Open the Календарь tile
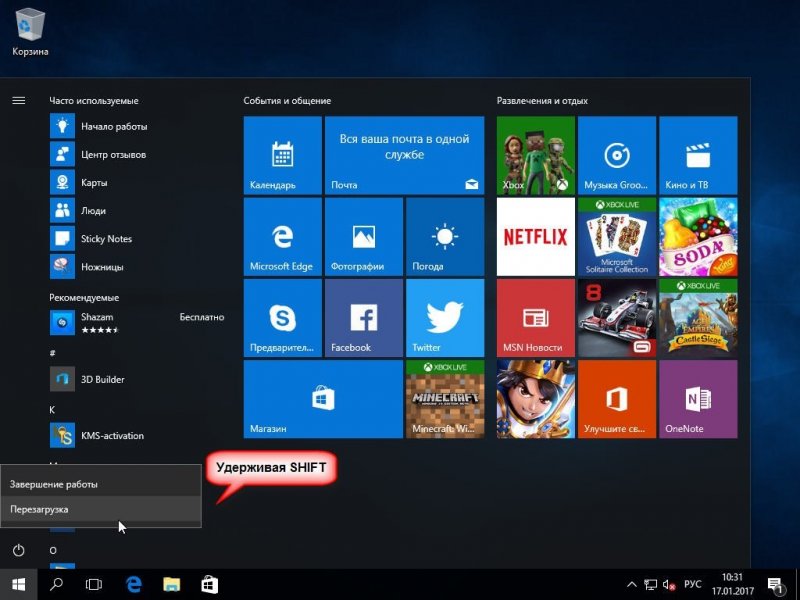This screenshot has width=800, height=600. 283,155
